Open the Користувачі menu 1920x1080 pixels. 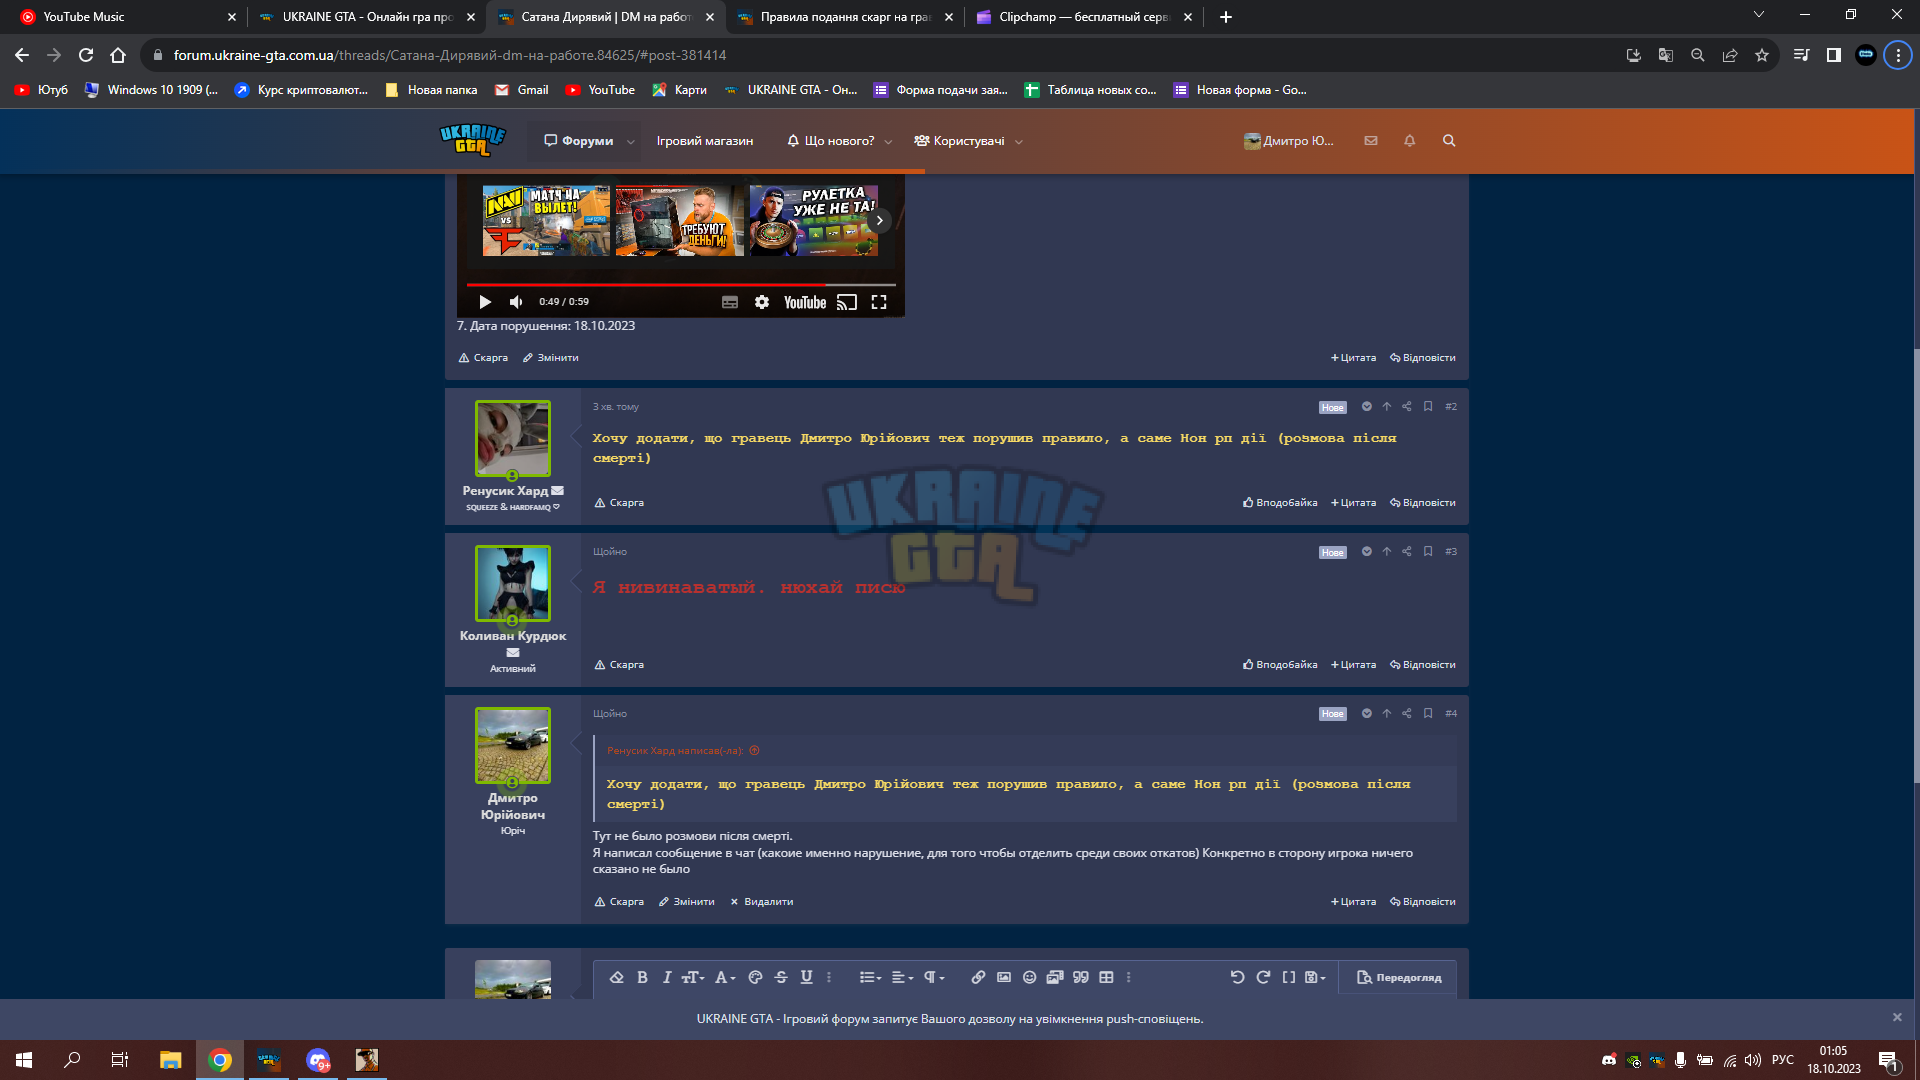pos(959,141)
